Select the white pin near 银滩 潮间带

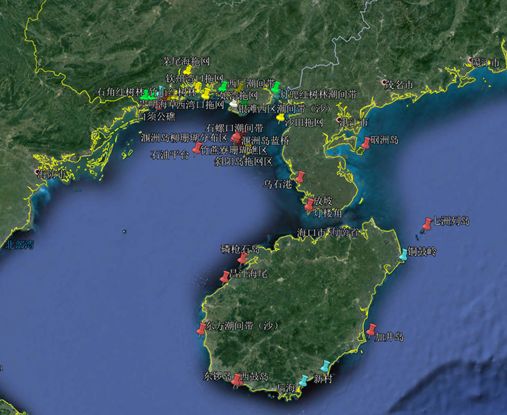(x=234, y=104)
